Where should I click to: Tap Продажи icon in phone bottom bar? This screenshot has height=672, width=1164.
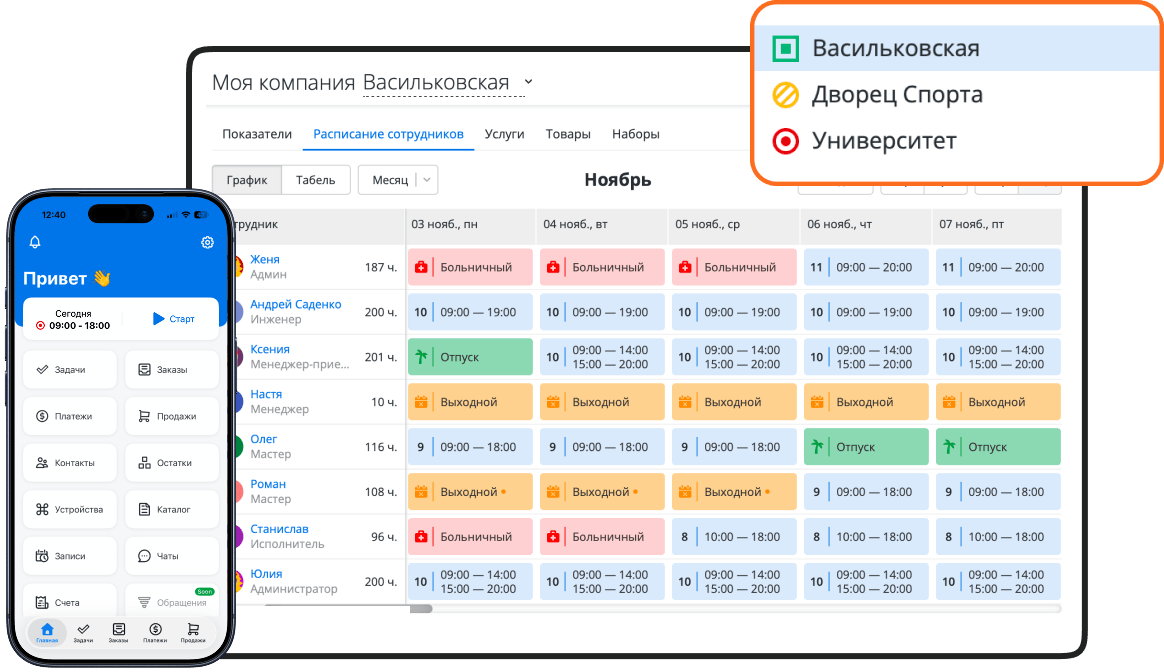pos(193,633)
